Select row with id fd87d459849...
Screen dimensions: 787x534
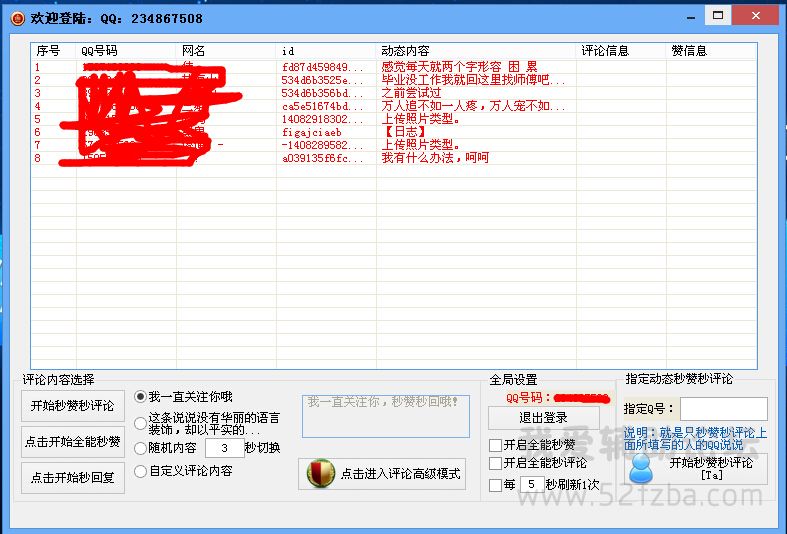(x=394, y=67)
